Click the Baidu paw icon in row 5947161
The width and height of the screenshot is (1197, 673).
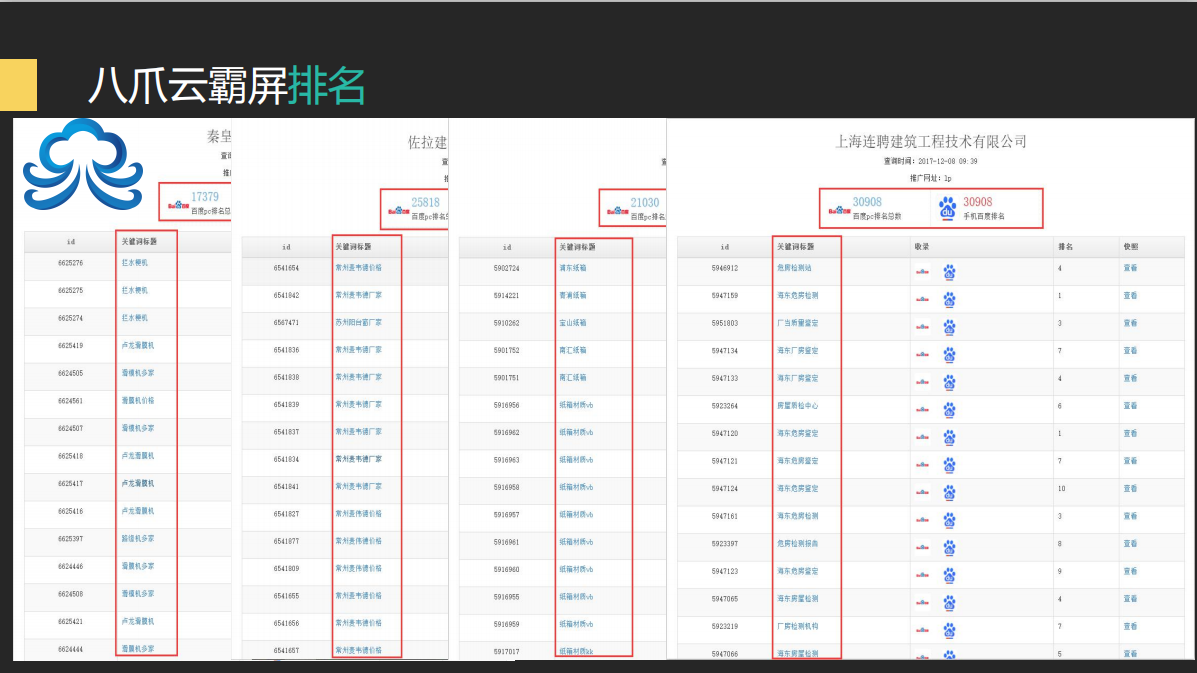(949, 520)
